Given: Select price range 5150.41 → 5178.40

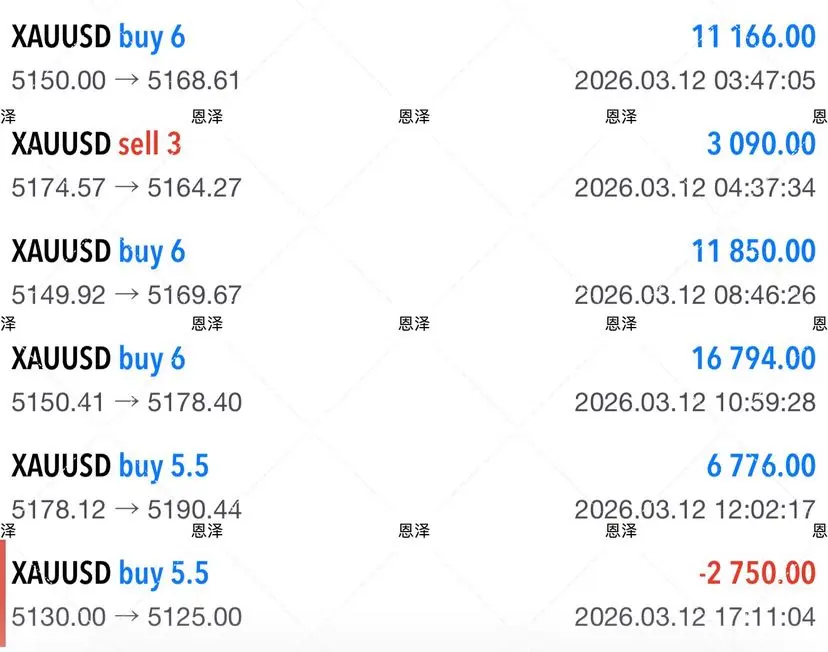Looking at the screenshot, I should tap(126, 402).
